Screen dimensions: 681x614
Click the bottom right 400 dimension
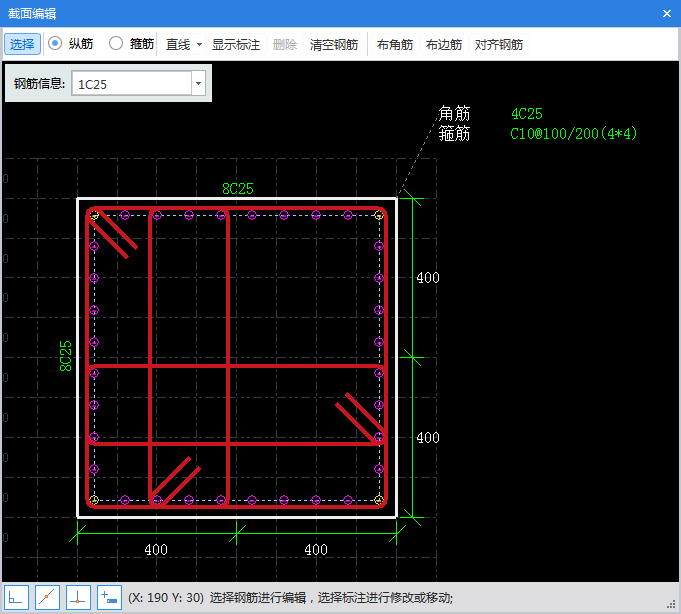pyautogui.click(x=316, y=550)
